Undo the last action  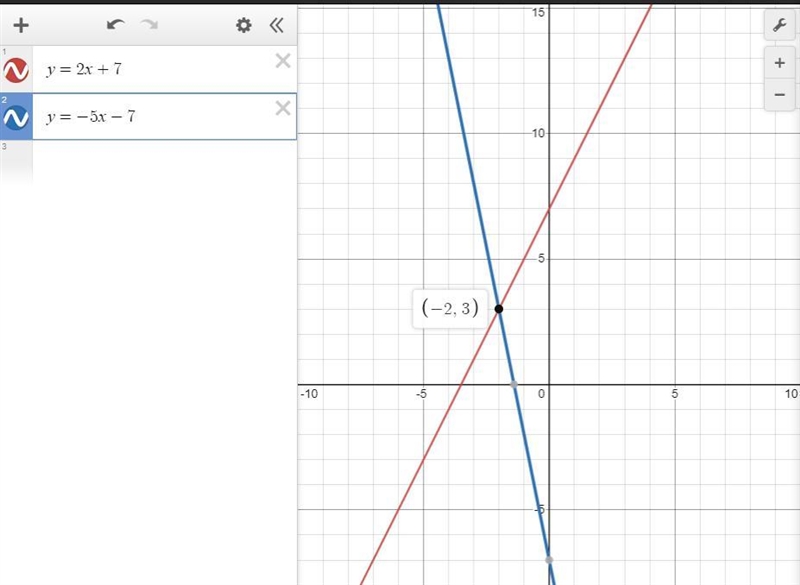point(116,24)
